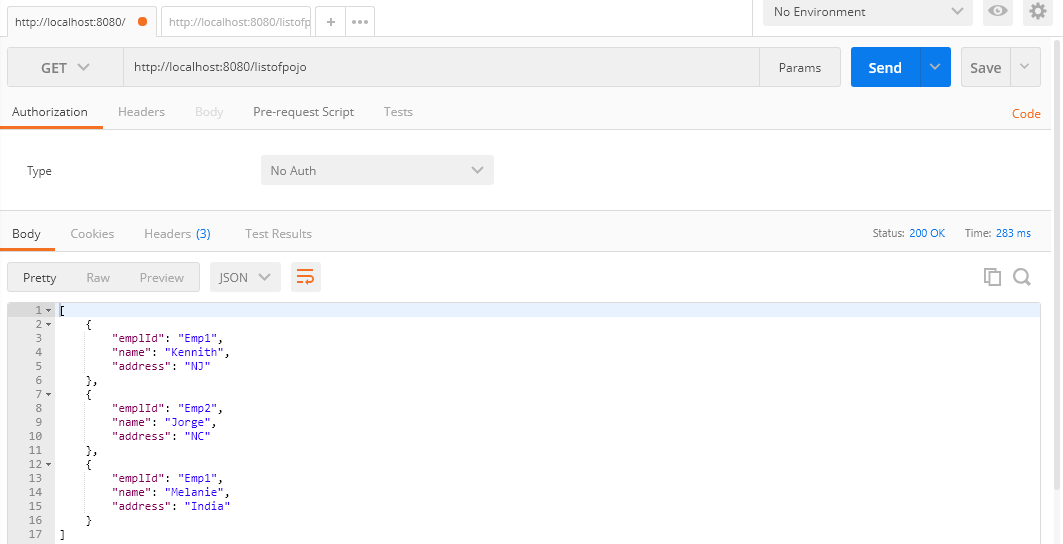Click "India" address value
Viewport: 1063px width, 544px height.
pos(207,506)
